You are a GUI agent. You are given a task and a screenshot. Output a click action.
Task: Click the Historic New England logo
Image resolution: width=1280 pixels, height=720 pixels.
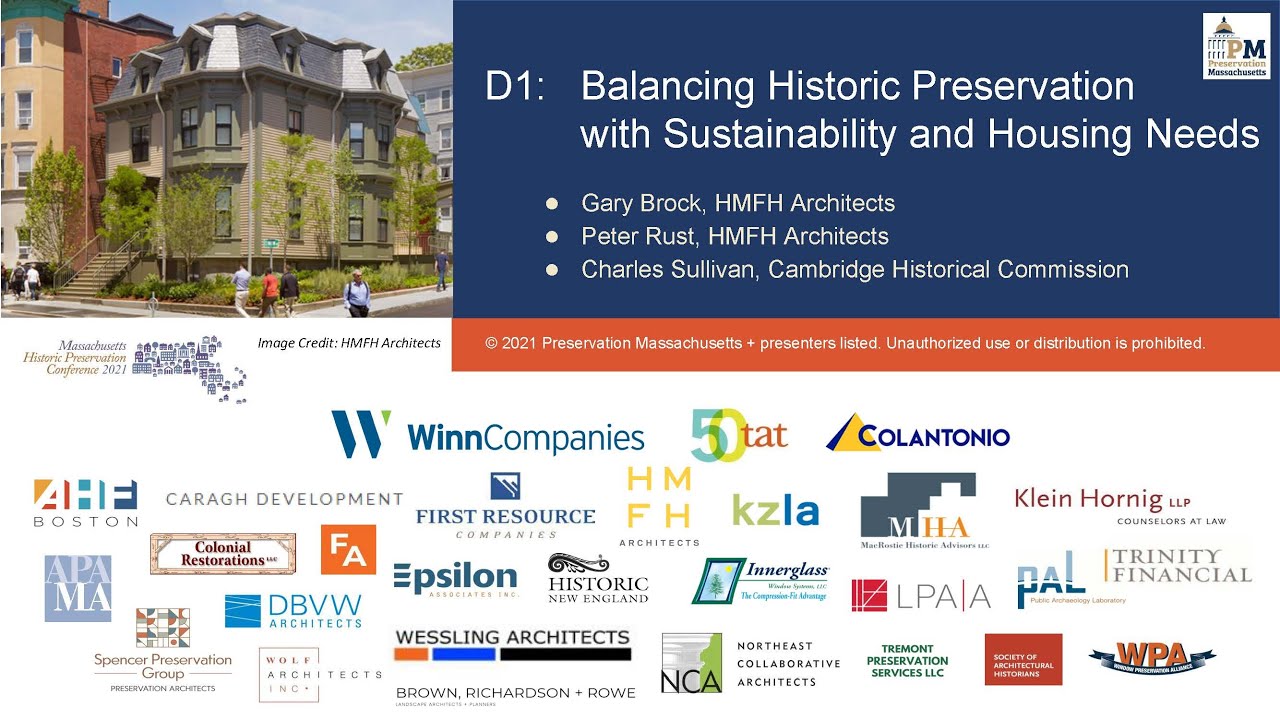598,578
